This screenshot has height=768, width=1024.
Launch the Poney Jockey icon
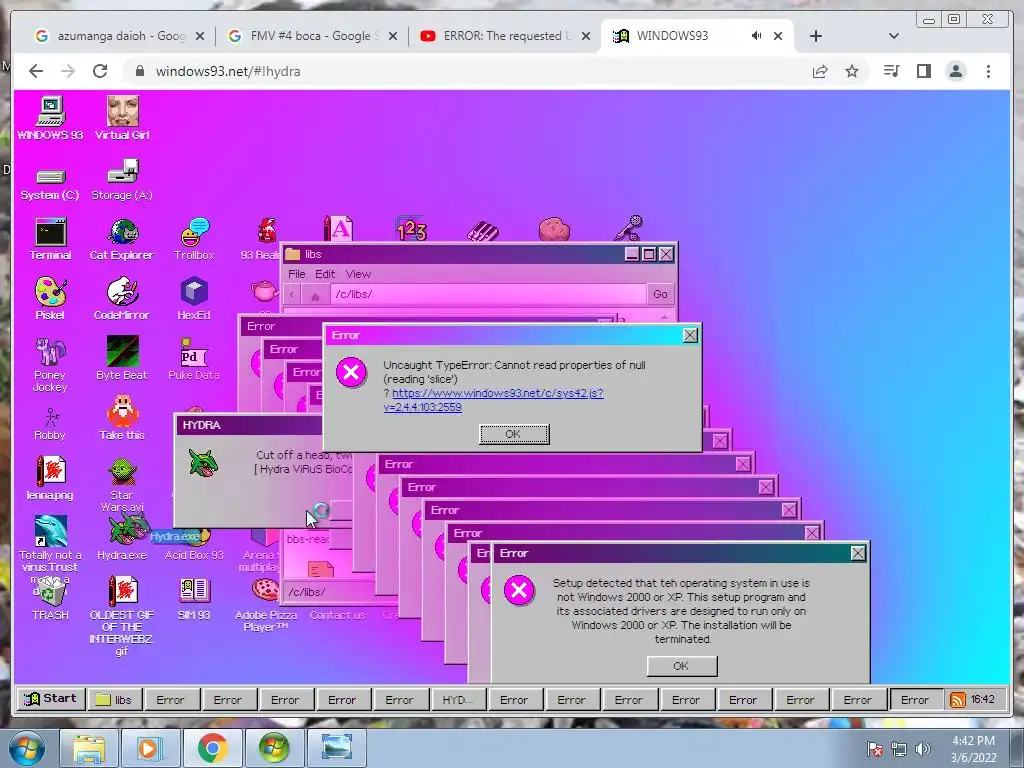coord(50,364)
